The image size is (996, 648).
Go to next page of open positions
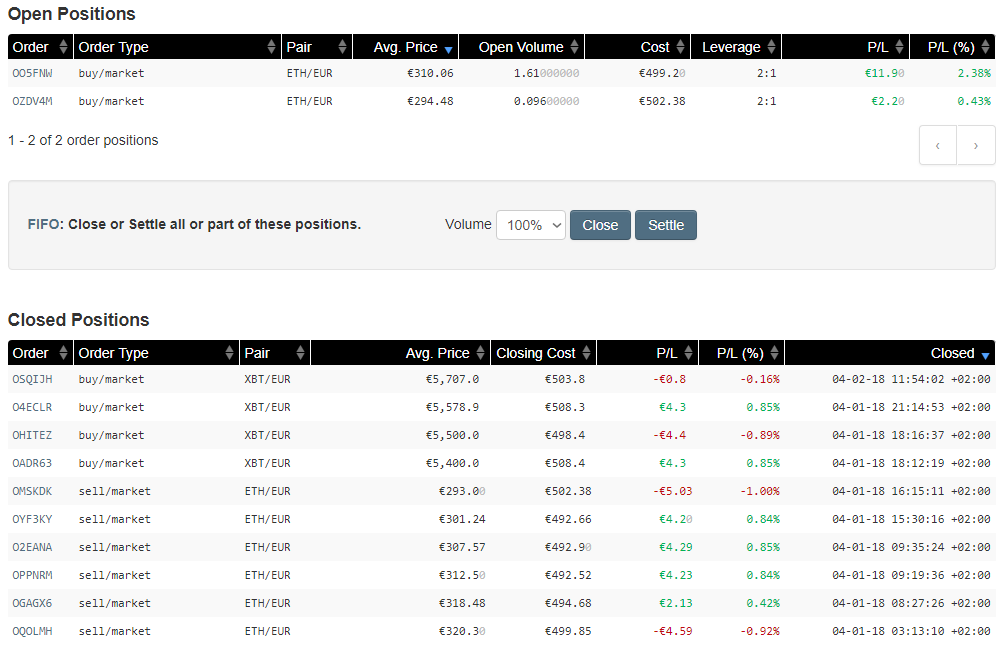[x=976, y=145]
